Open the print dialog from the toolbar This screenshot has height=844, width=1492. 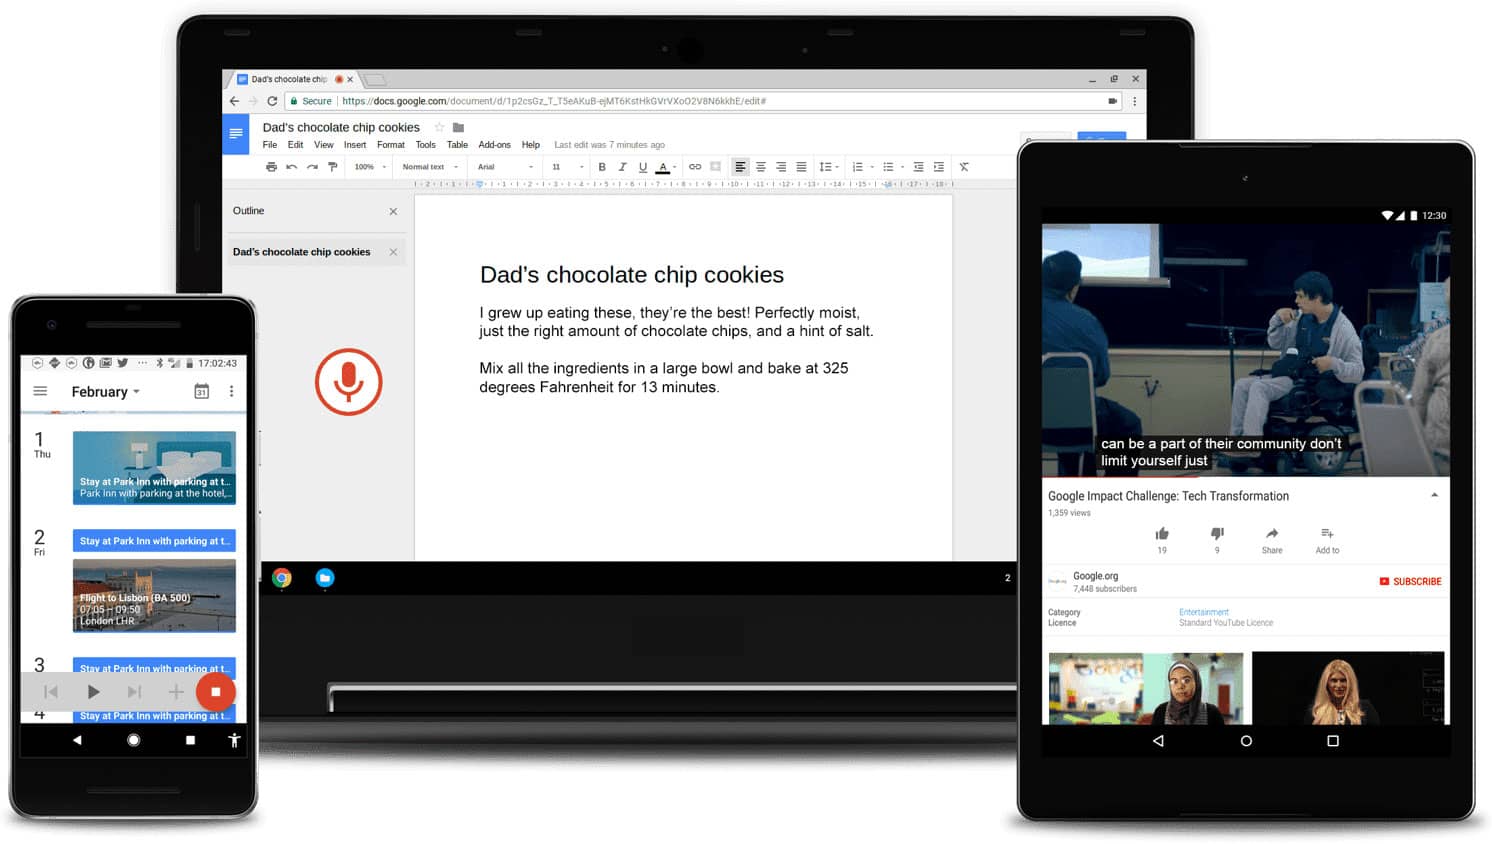pos(272,167)
